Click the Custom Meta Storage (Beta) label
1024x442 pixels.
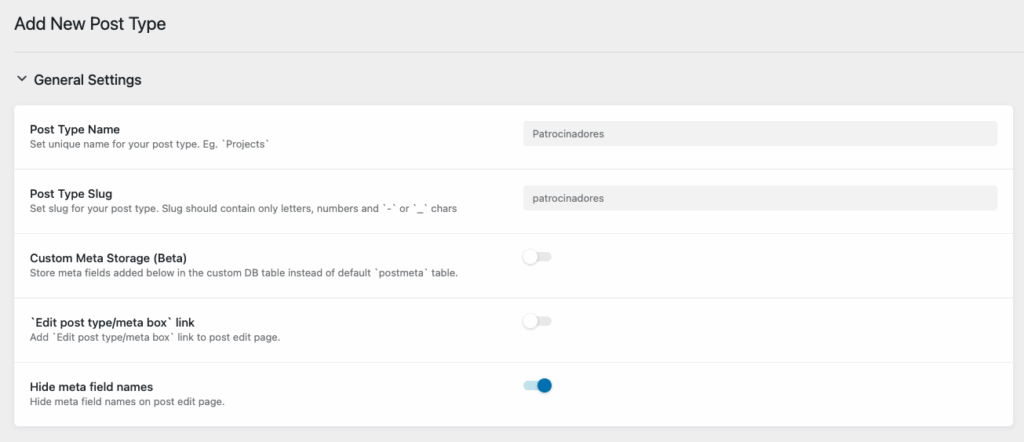(108, 257)
